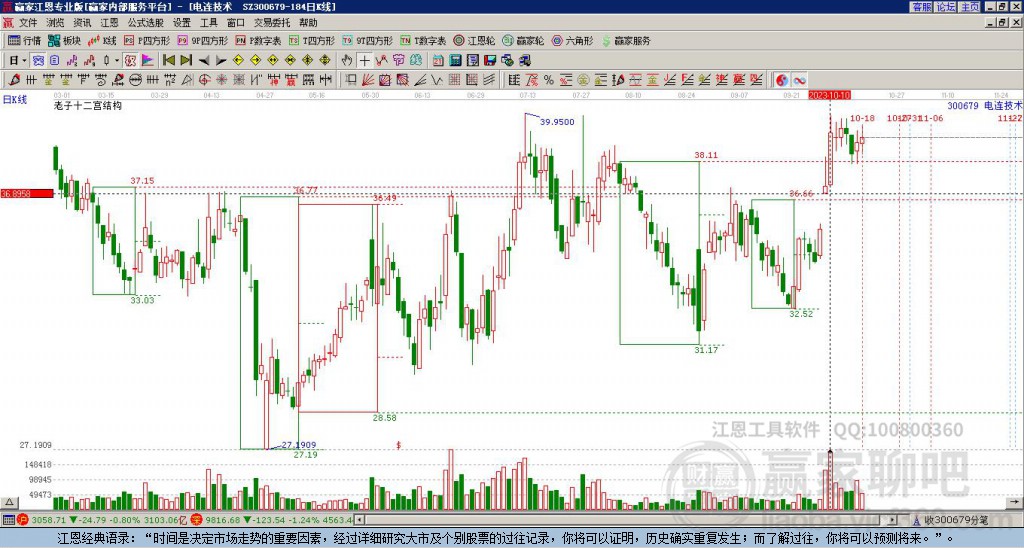Open the 浏览 menu
The width and height of the screenshot is (1024, 548).
click(x=56, y=23)
